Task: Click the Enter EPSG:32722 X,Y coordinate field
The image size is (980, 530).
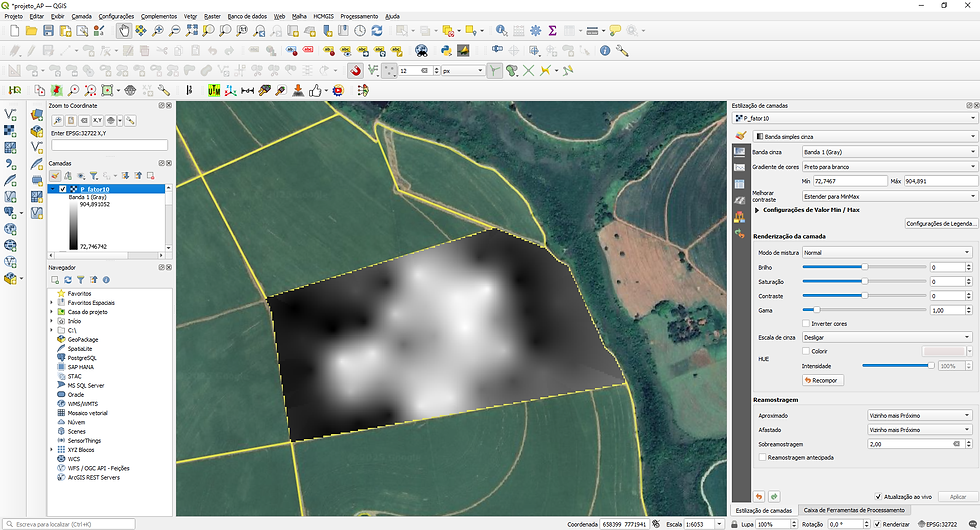Action: (x=109, y=145)
